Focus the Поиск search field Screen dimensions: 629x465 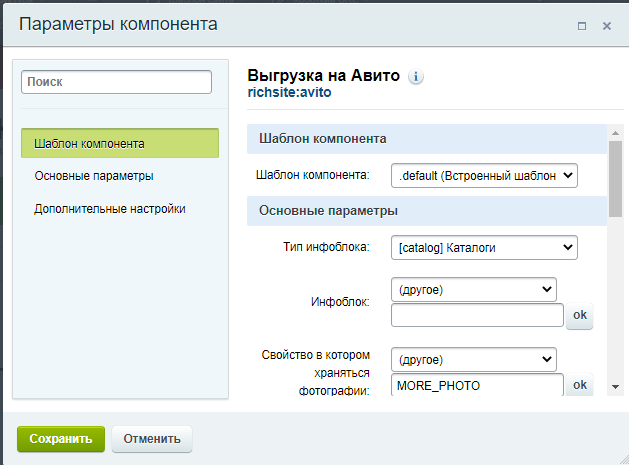pos(116,82)
